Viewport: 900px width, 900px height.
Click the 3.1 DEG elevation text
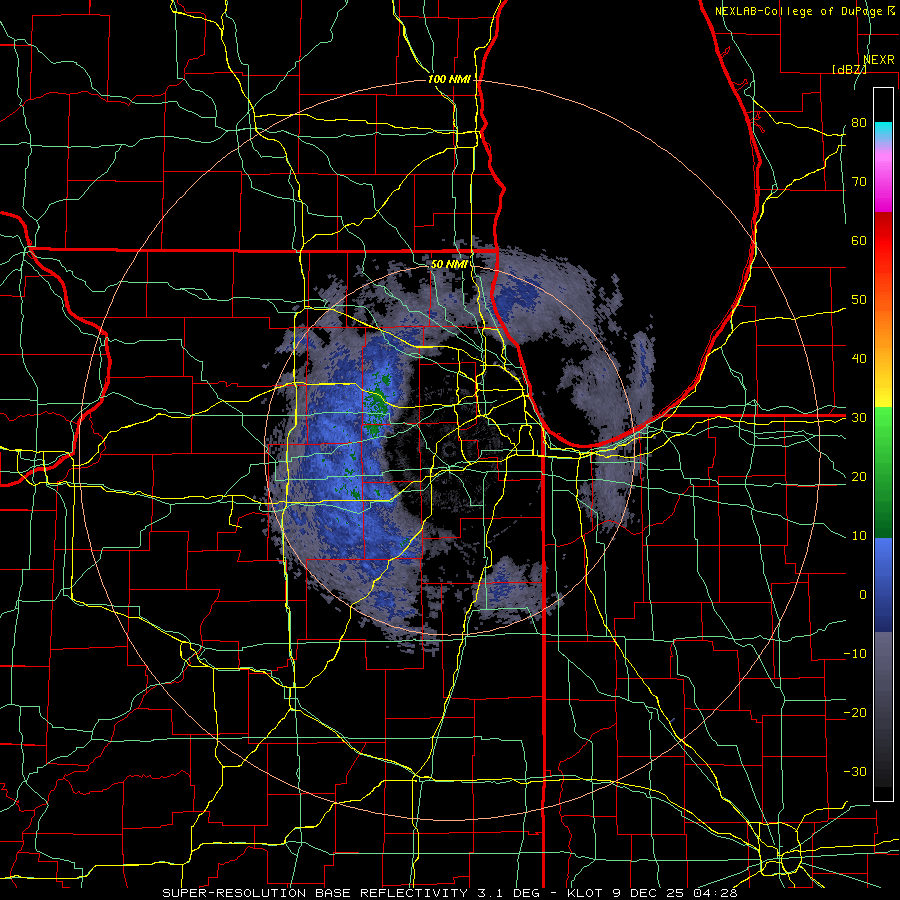[509, 893]
